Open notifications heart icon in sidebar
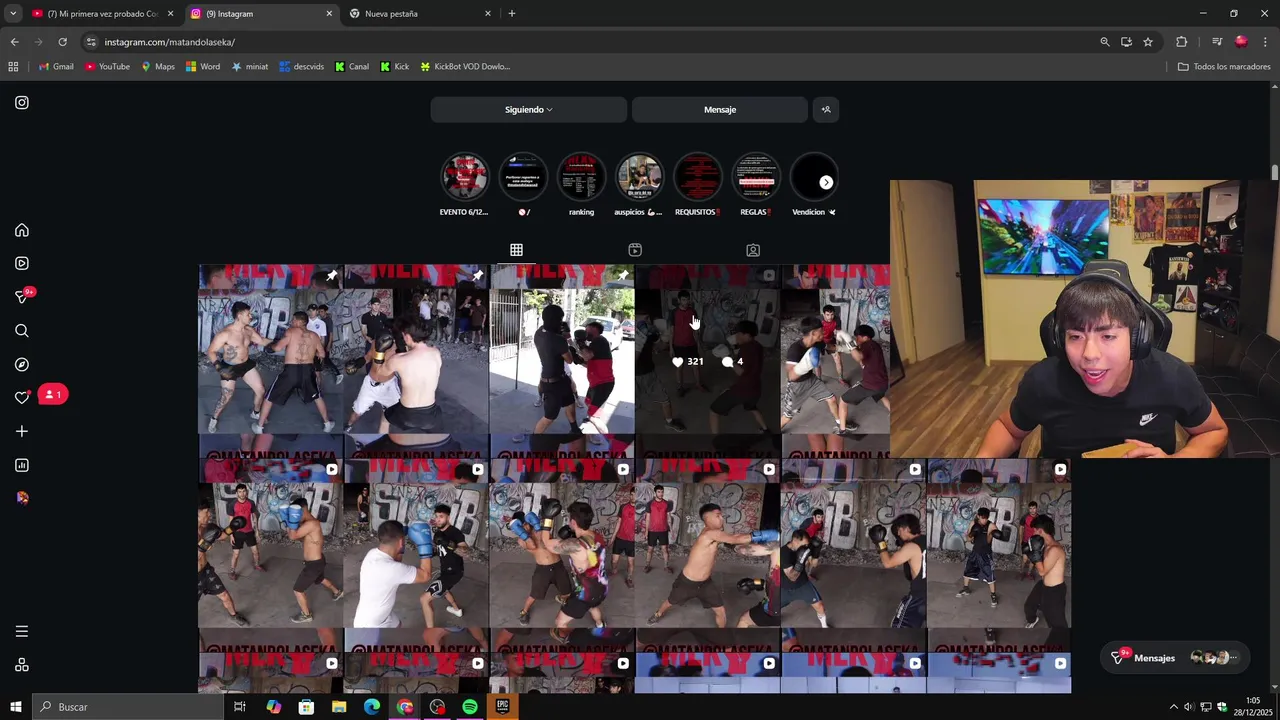 (22, 398)
